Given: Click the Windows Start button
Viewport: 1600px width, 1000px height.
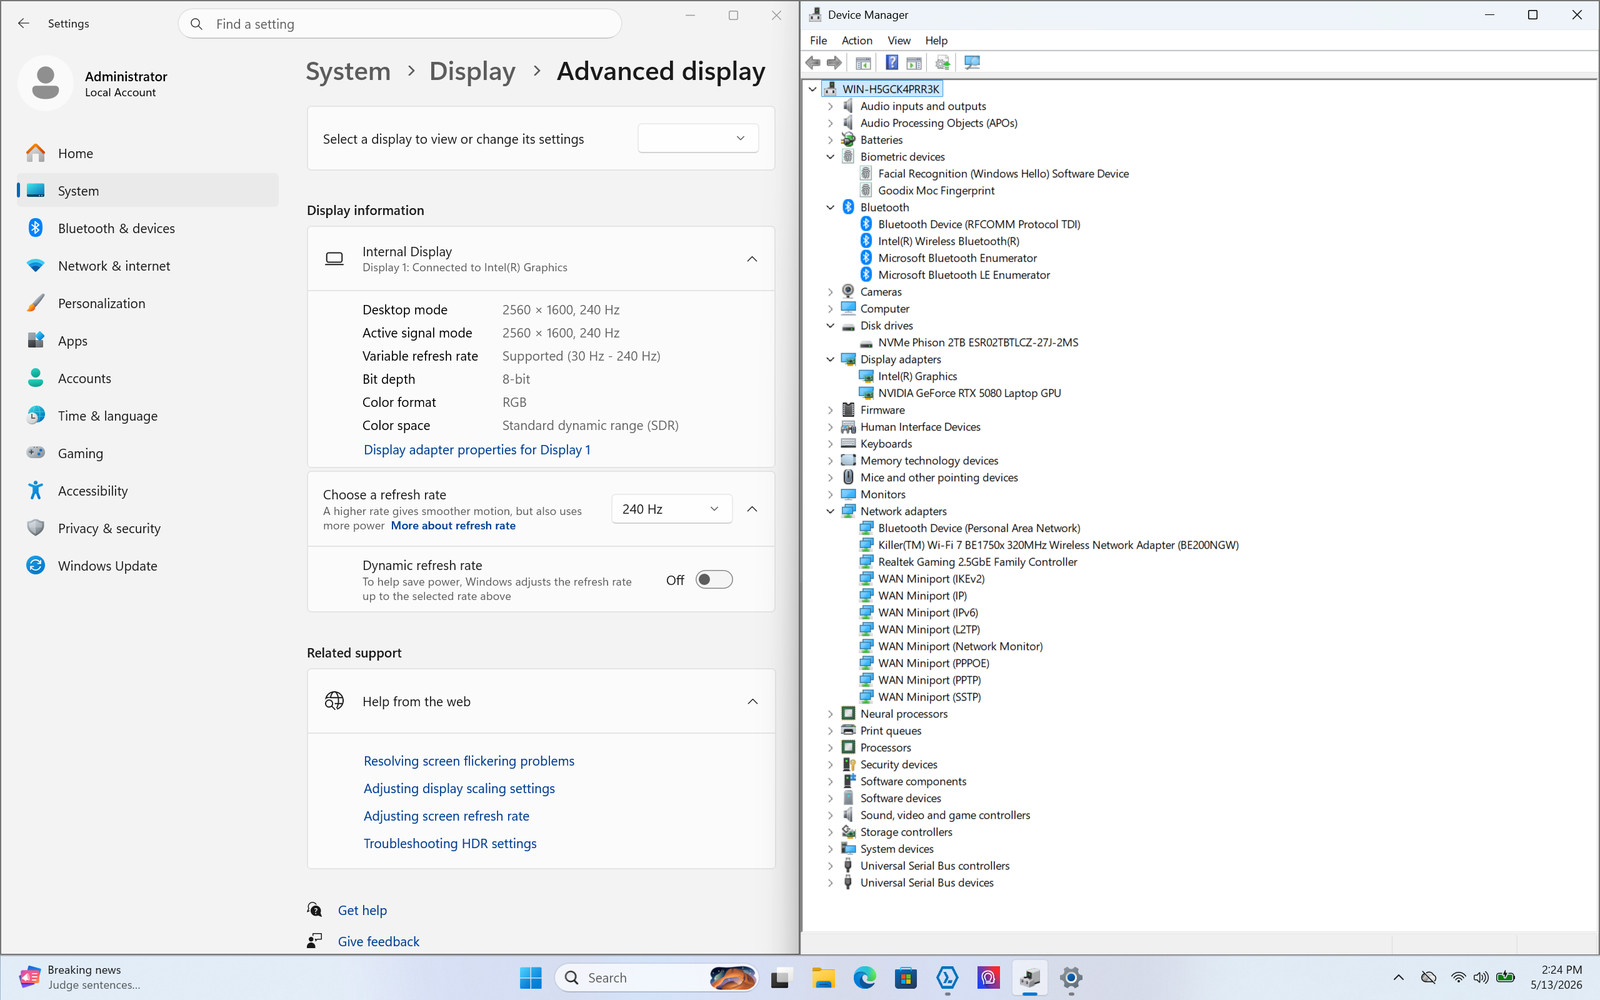Looking at the screenshot, I should coord(531,978).
